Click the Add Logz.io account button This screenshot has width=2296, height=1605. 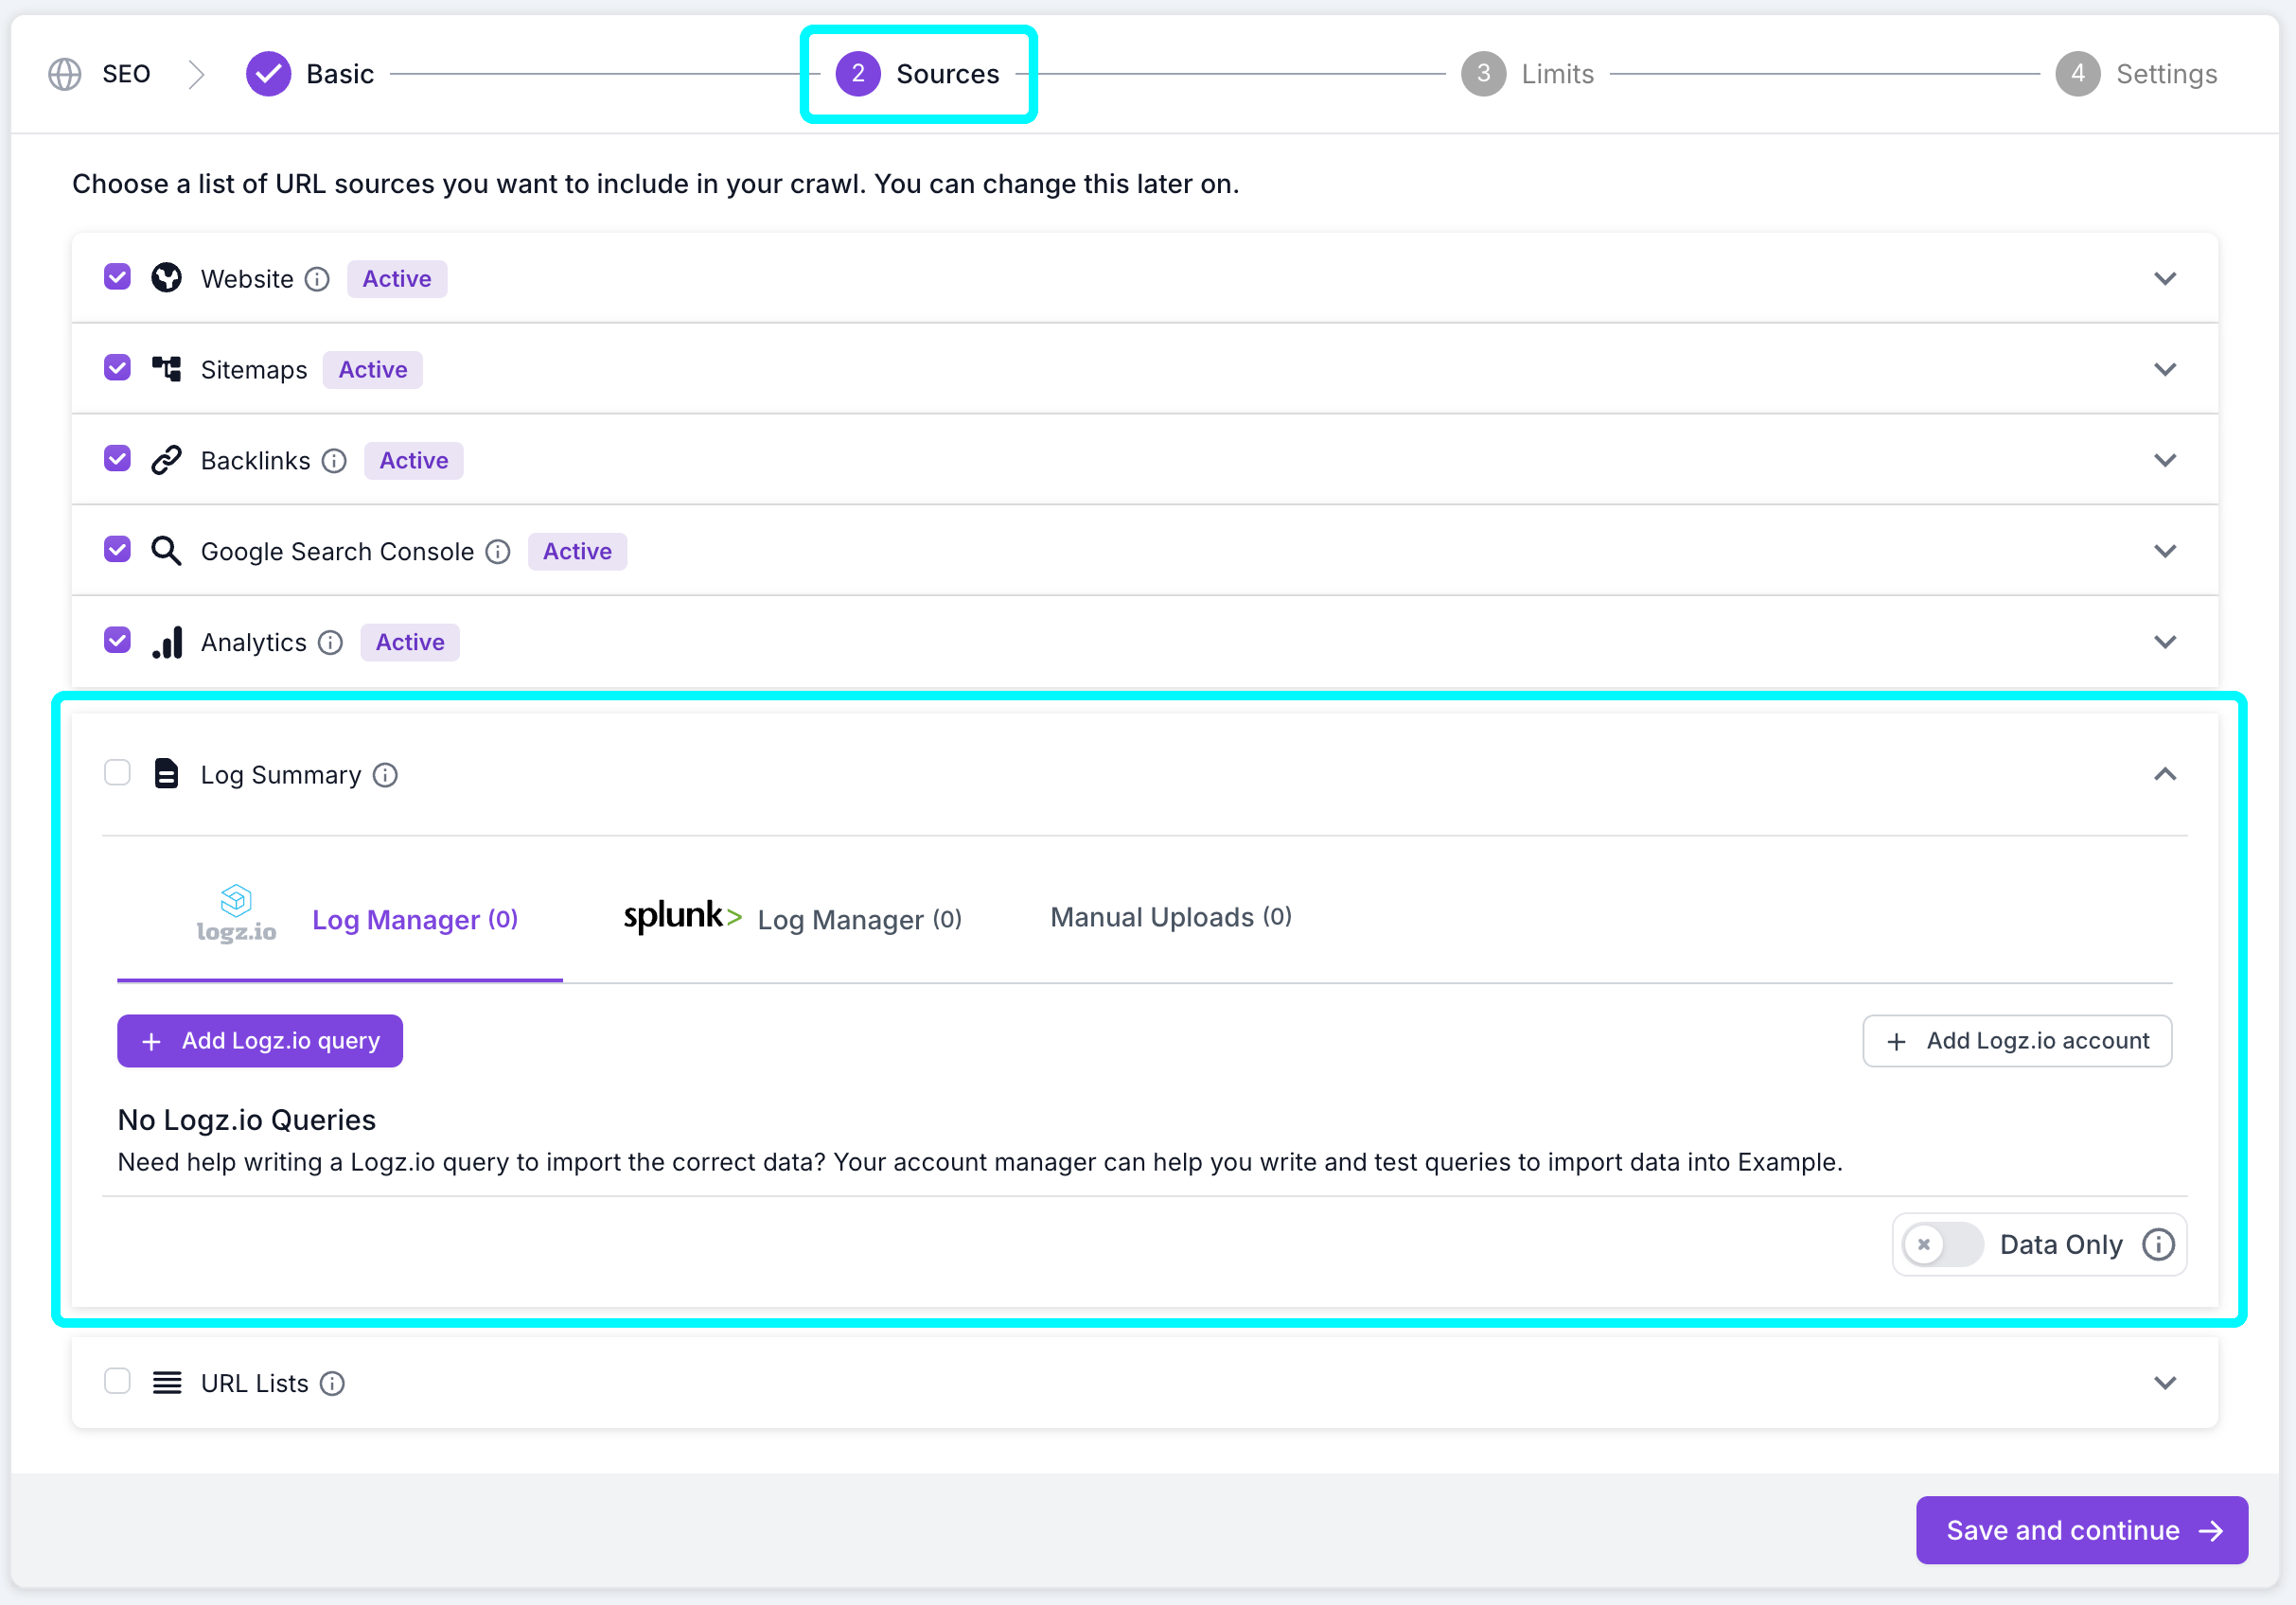(x=2016, y=1040)
